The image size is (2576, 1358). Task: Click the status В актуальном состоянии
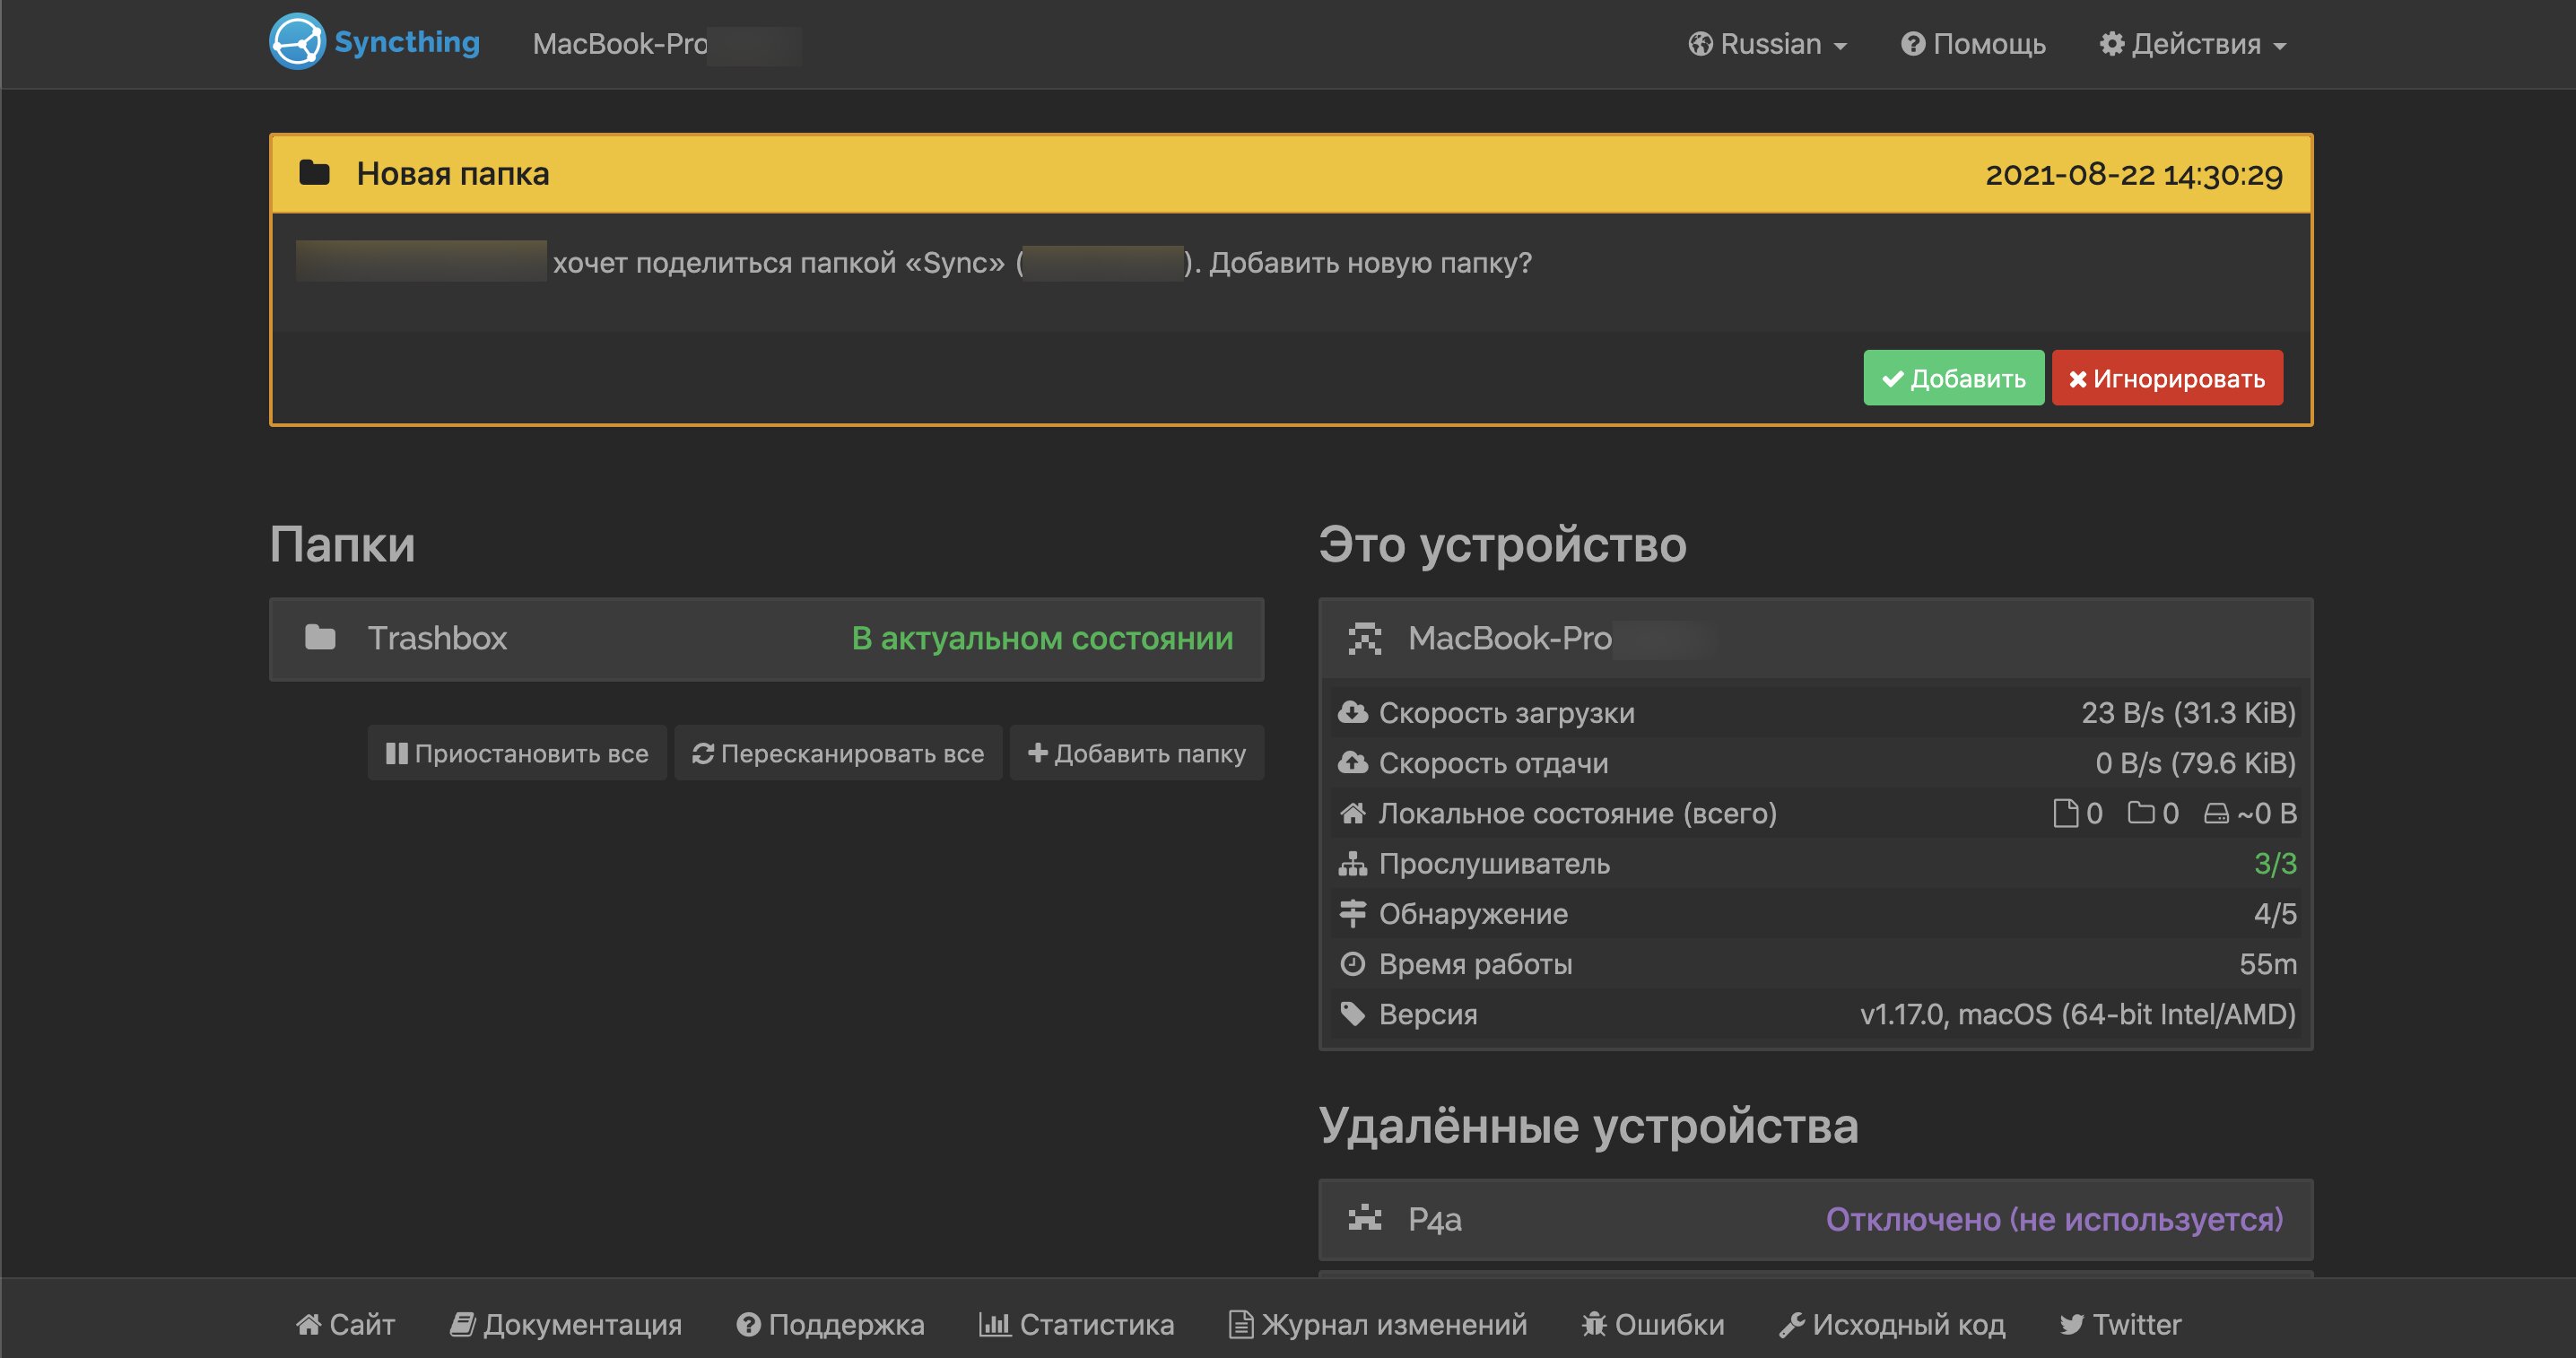click(x=1042, y=638)
